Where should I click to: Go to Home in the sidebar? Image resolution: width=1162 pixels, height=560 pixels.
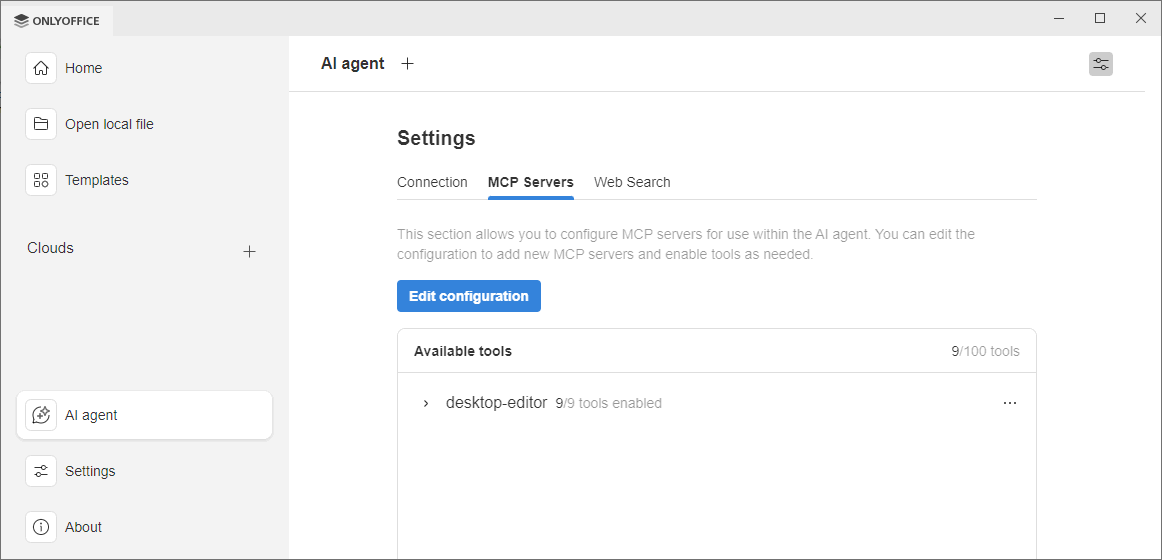[x=145, y=68]
